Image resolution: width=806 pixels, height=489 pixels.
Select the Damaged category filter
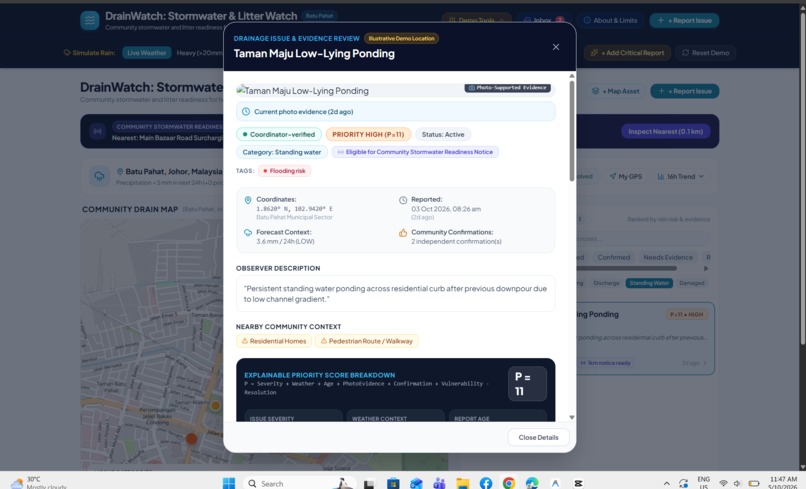click(691, 283)
